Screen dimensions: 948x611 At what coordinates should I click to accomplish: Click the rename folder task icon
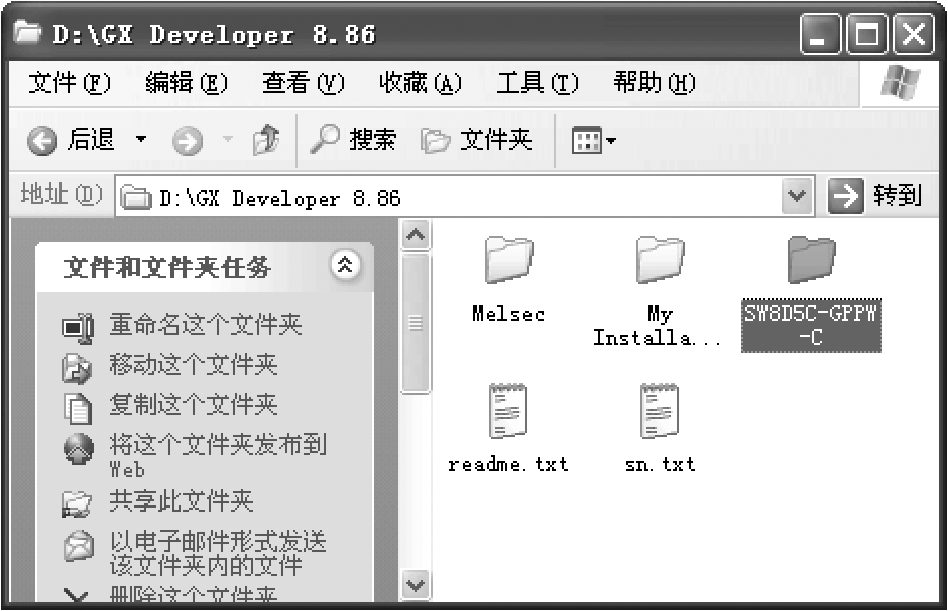tap(78, 328)
